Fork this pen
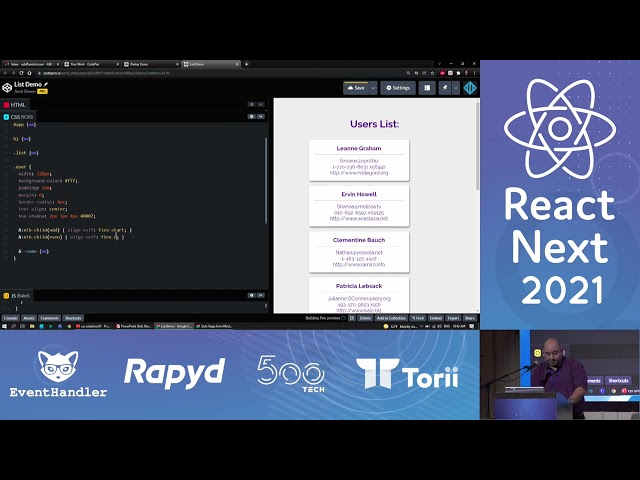Screen dimensions: 640x480 coord(418,318)
